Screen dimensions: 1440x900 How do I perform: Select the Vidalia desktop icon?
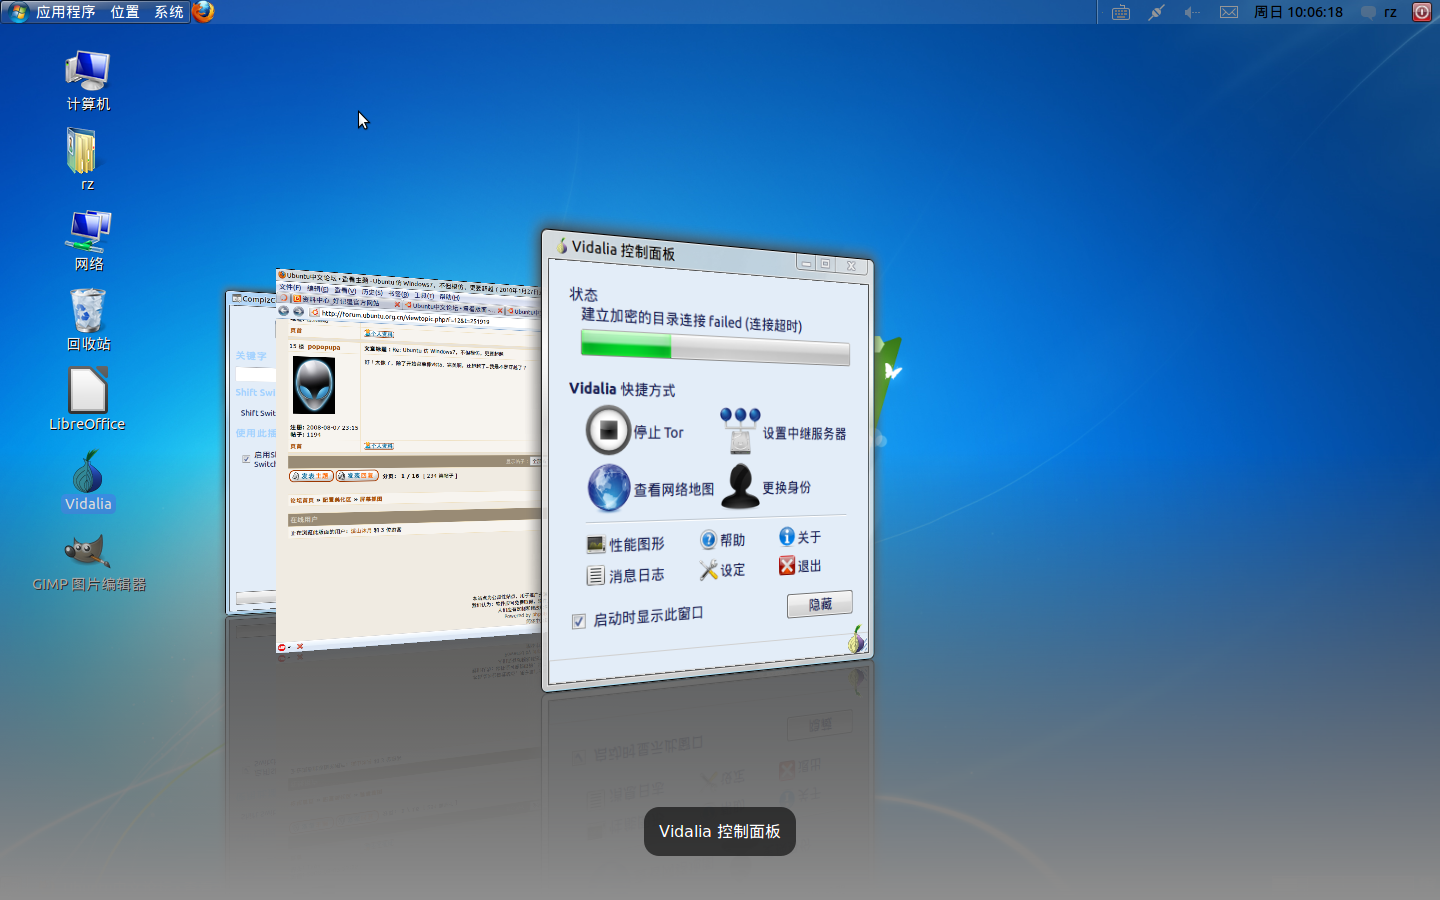click(x=88, y=481)
